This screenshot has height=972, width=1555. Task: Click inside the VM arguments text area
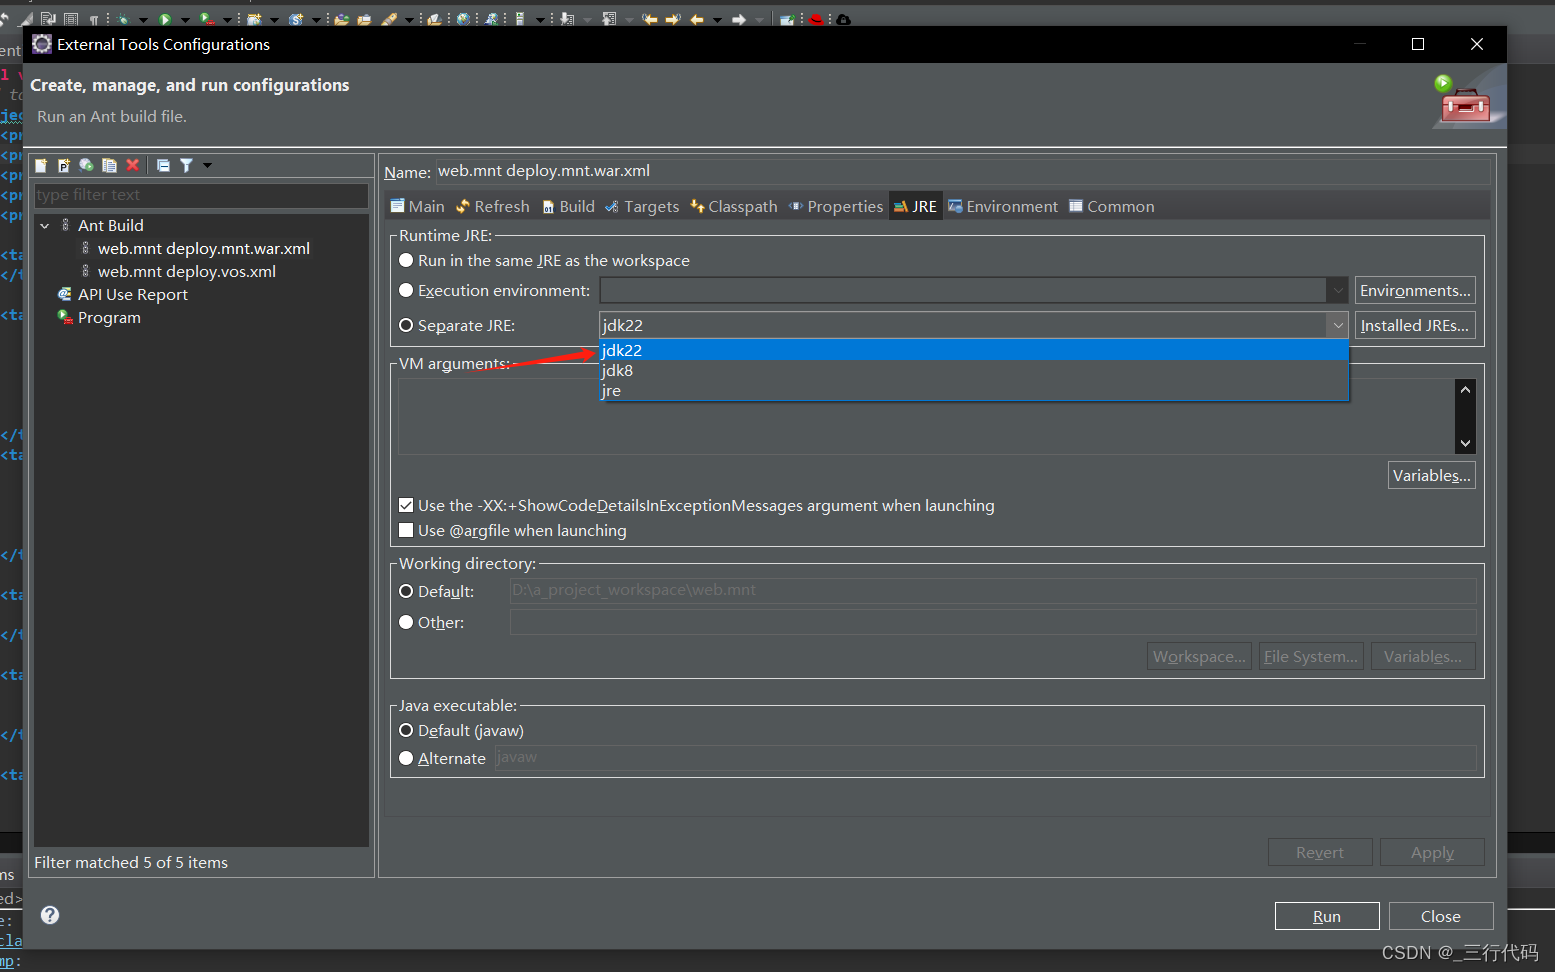[926, 416]
